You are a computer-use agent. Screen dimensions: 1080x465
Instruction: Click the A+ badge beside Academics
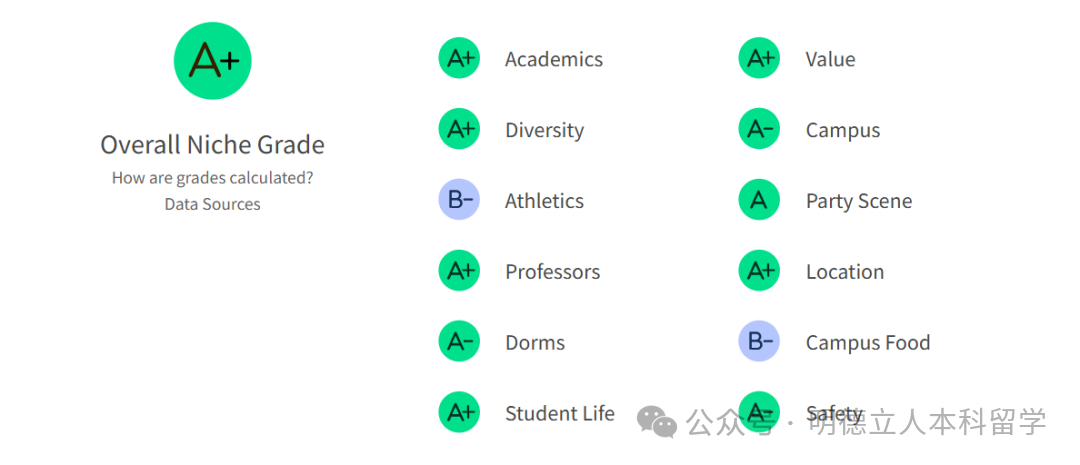pyautogui.click(x=459, y=59)
